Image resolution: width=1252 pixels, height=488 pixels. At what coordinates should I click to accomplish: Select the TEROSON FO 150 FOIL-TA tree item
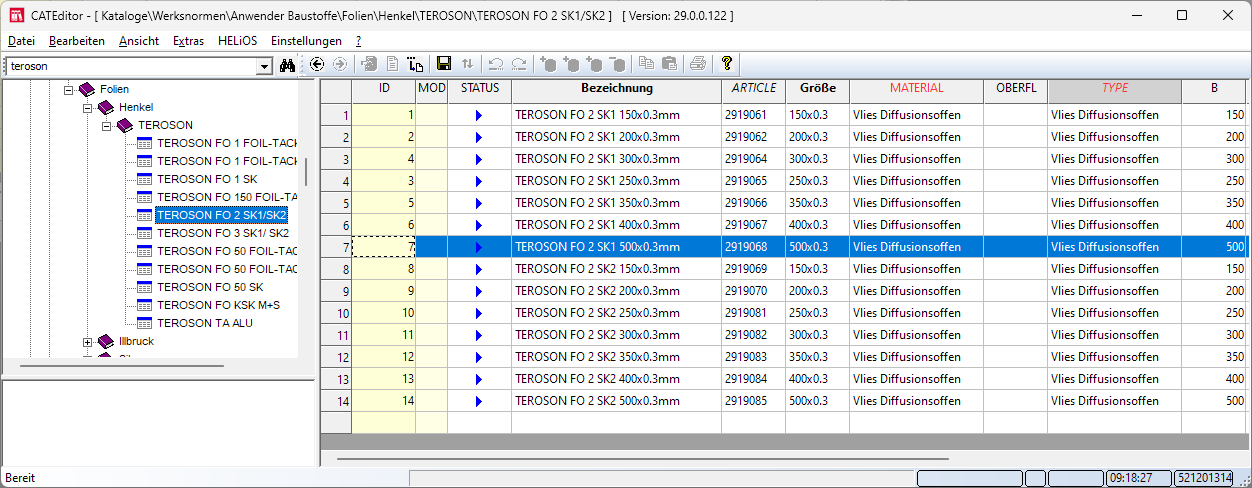[x=227, y=197]
